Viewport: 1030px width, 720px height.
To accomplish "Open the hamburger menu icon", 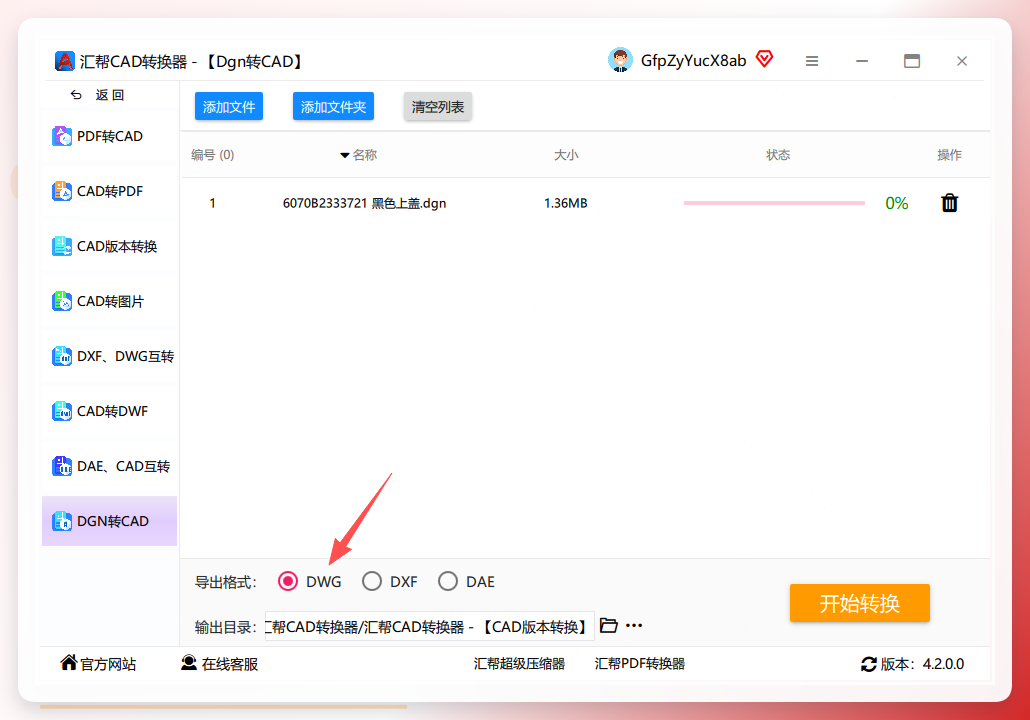I will [812, 61].
